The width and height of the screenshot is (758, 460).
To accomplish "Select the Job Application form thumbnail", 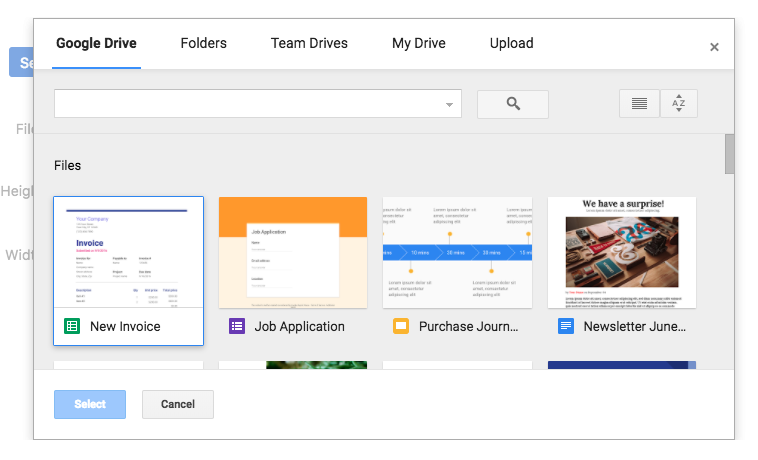I will click(x=293, y=252).
